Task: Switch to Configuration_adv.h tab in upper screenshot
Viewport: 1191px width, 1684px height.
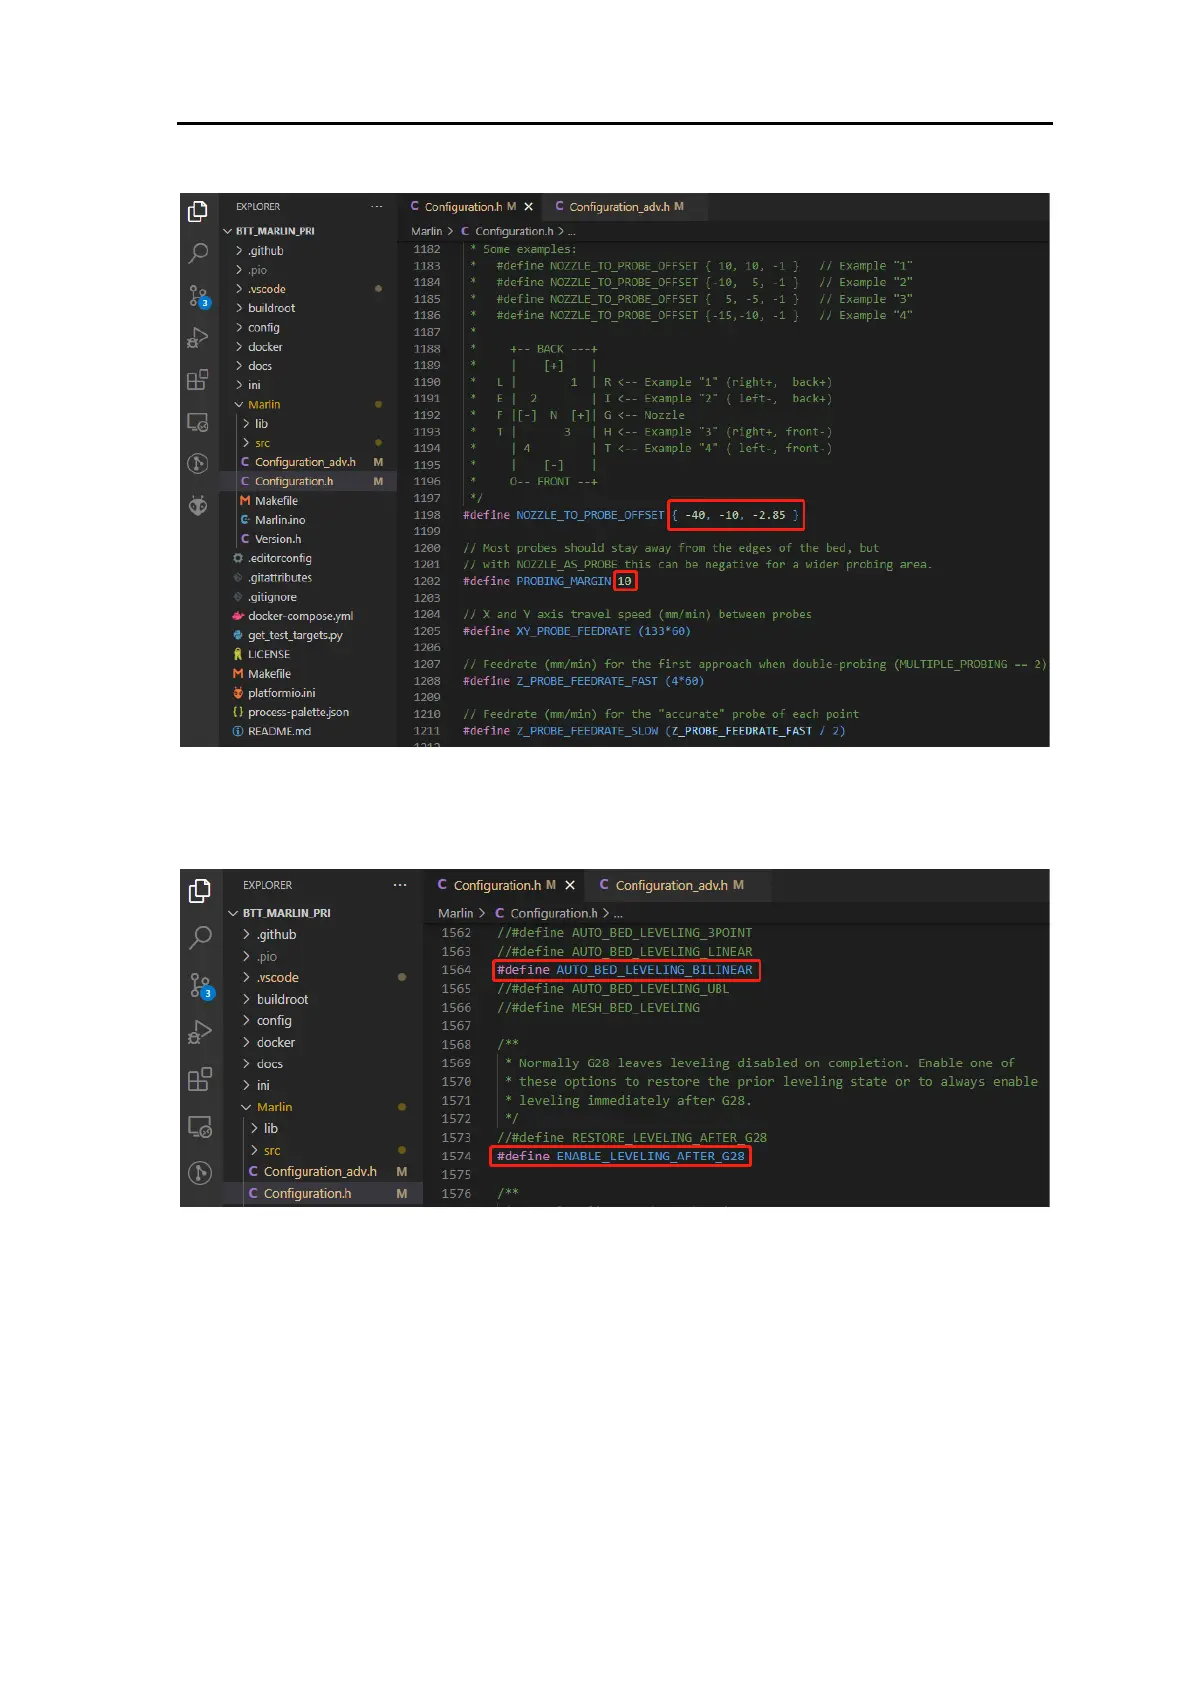Action: click(624, 207)
